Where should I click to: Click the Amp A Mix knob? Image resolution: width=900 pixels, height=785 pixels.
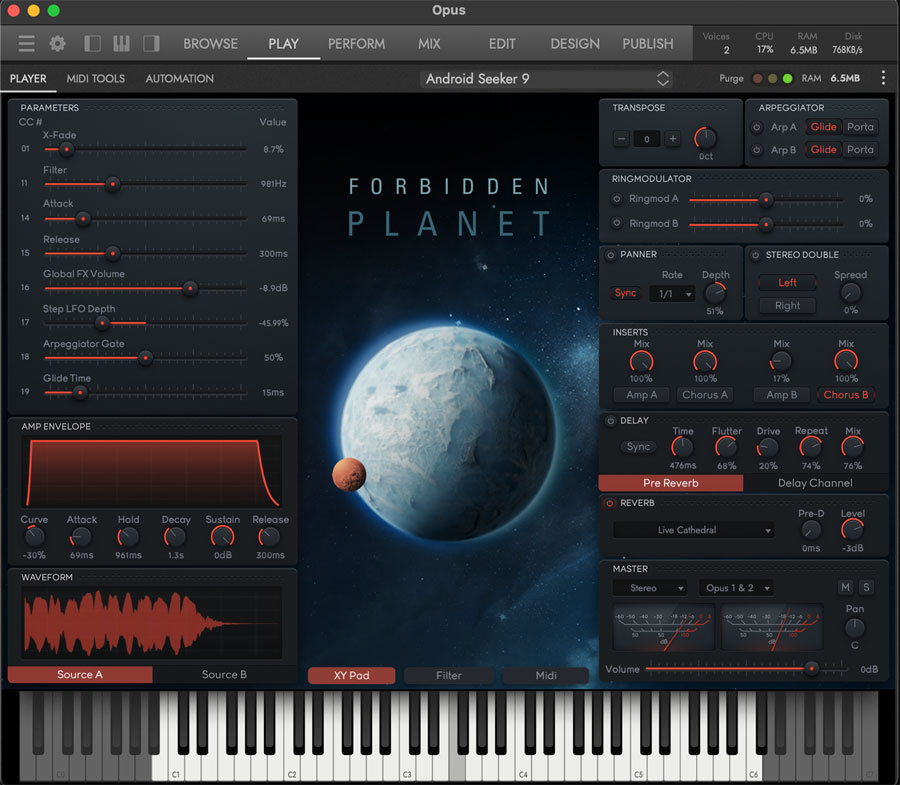[641, 362]
